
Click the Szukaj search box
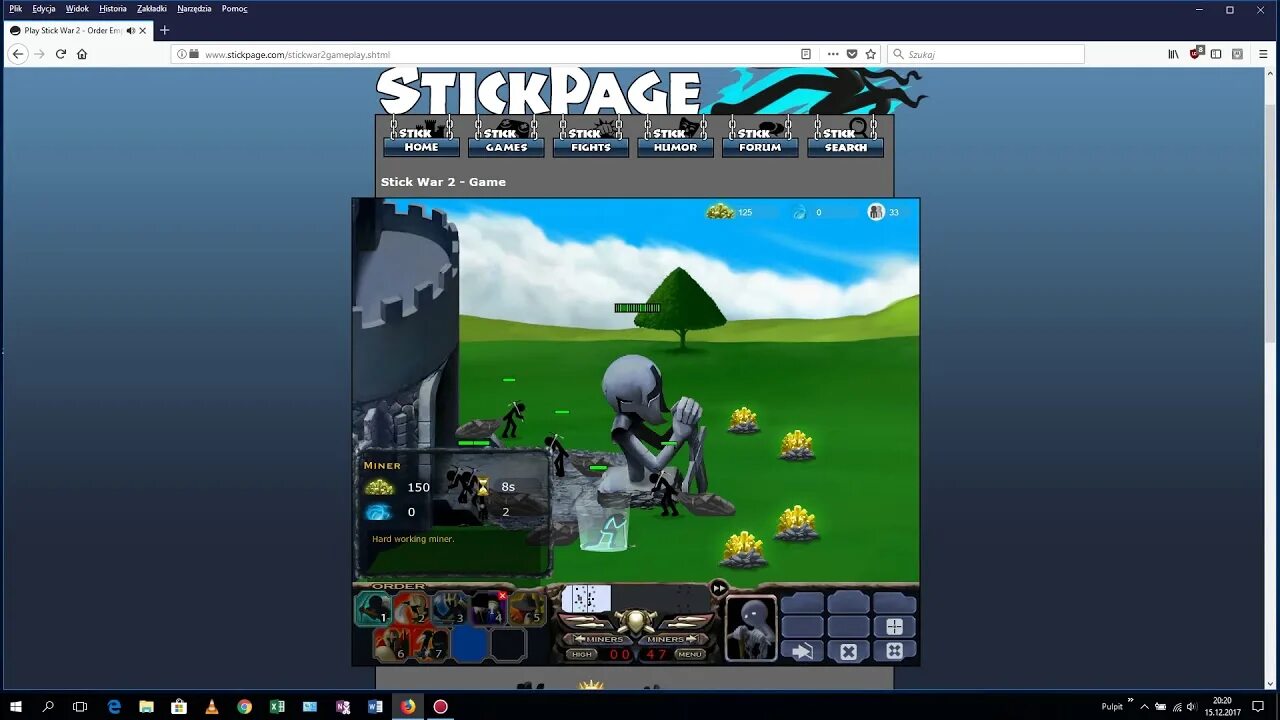[x=986, y=54]
